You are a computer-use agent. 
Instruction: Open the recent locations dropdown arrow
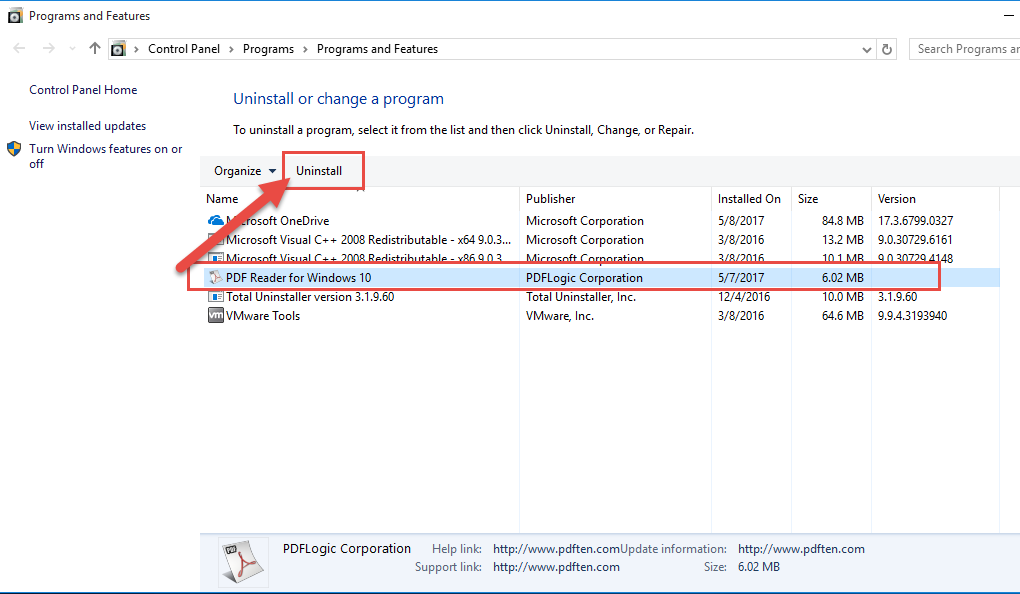72,49
